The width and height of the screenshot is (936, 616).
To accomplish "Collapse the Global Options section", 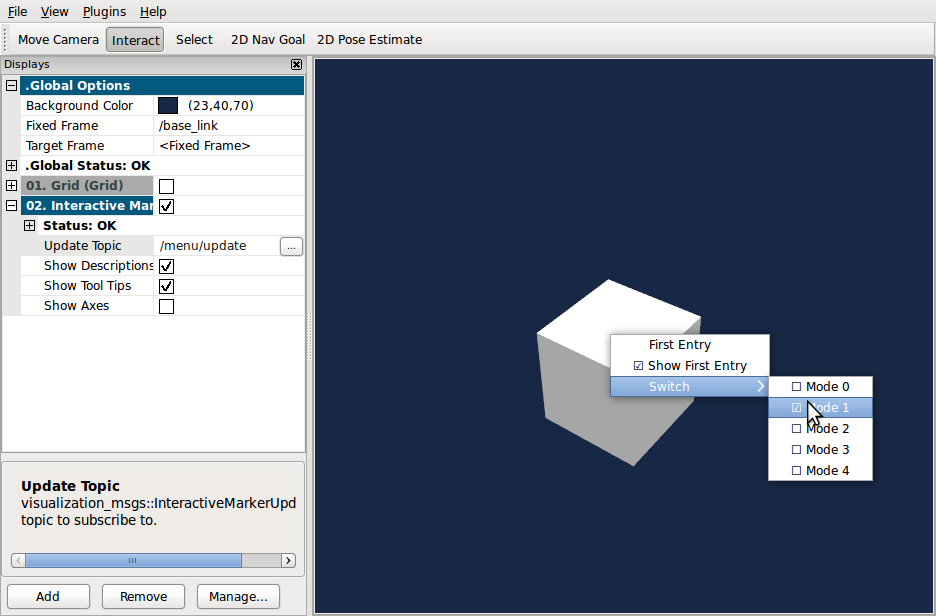I will point(12,86).
